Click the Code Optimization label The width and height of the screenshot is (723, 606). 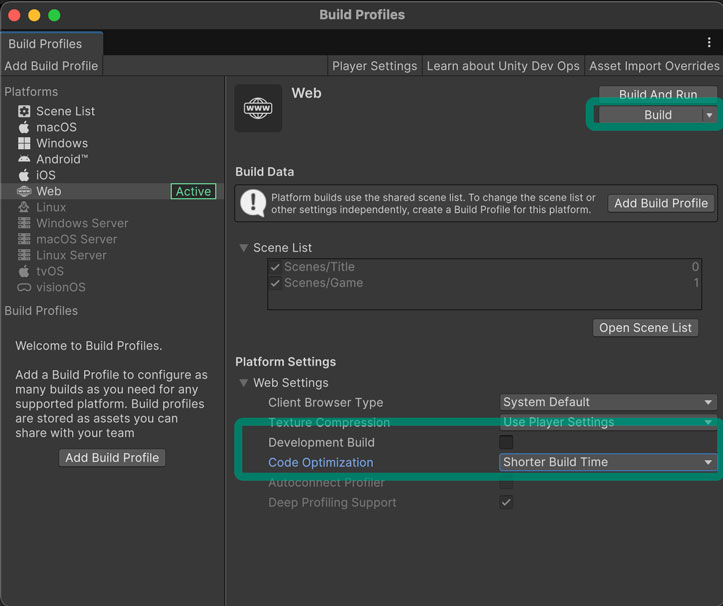coord(320,462)
